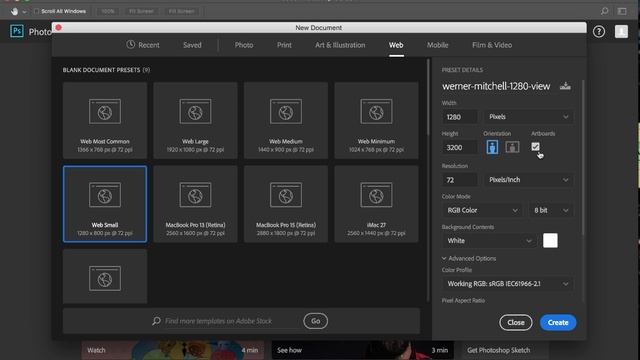Open the RGB Color mode dropdown

point(482,210)
